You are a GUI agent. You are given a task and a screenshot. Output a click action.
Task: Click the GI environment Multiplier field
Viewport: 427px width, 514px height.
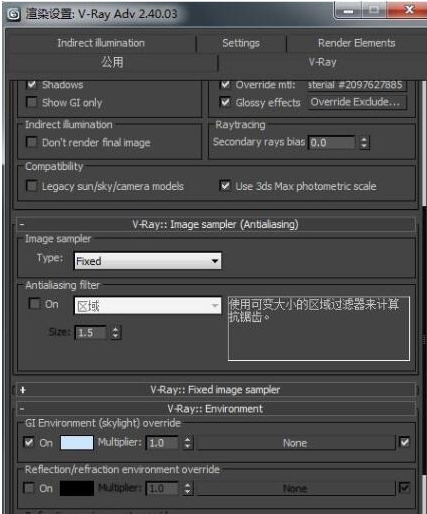[x=162, y=443]
